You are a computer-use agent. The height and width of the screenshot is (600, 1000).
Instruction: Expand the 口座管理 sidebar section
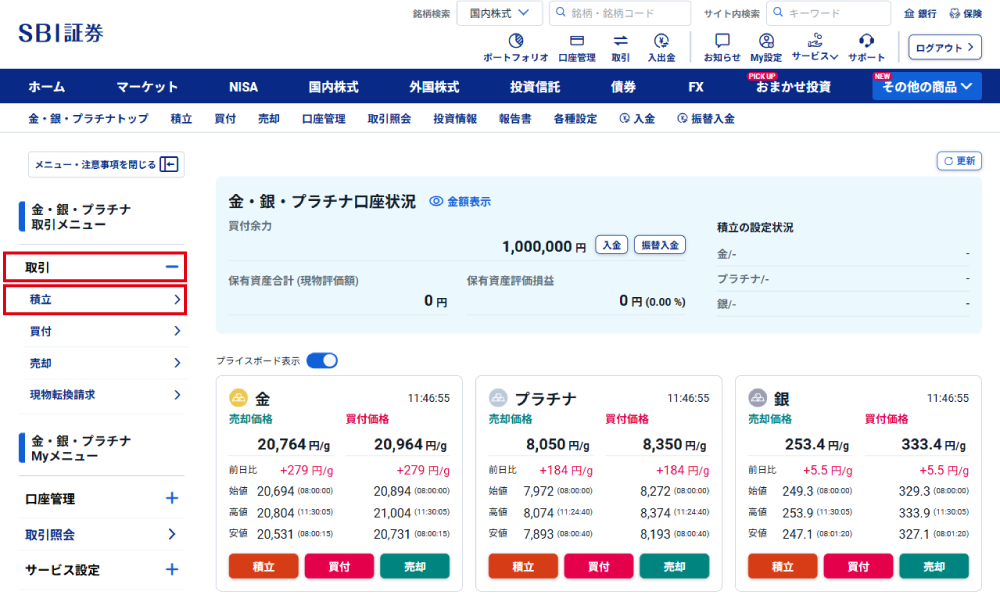coord(171,498)
